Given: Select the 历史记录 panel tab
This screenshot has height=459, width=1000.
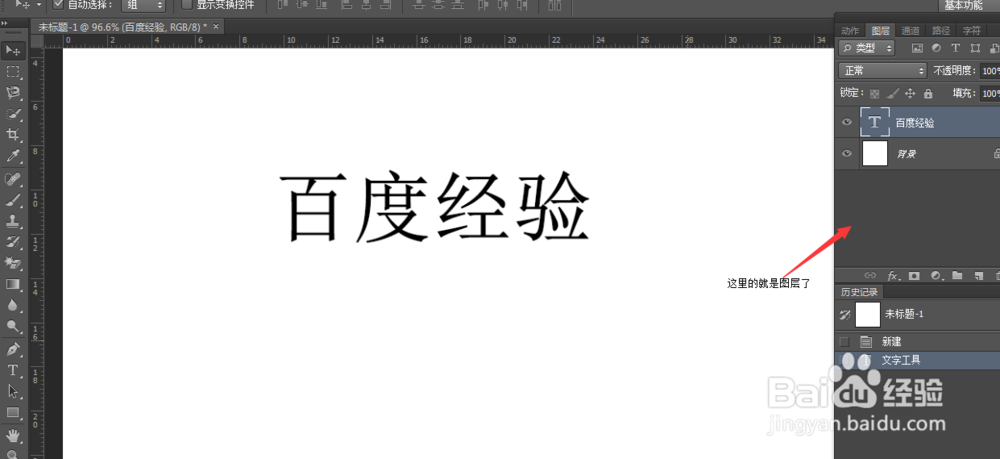Looking at the screenshot, I should 858,292.
